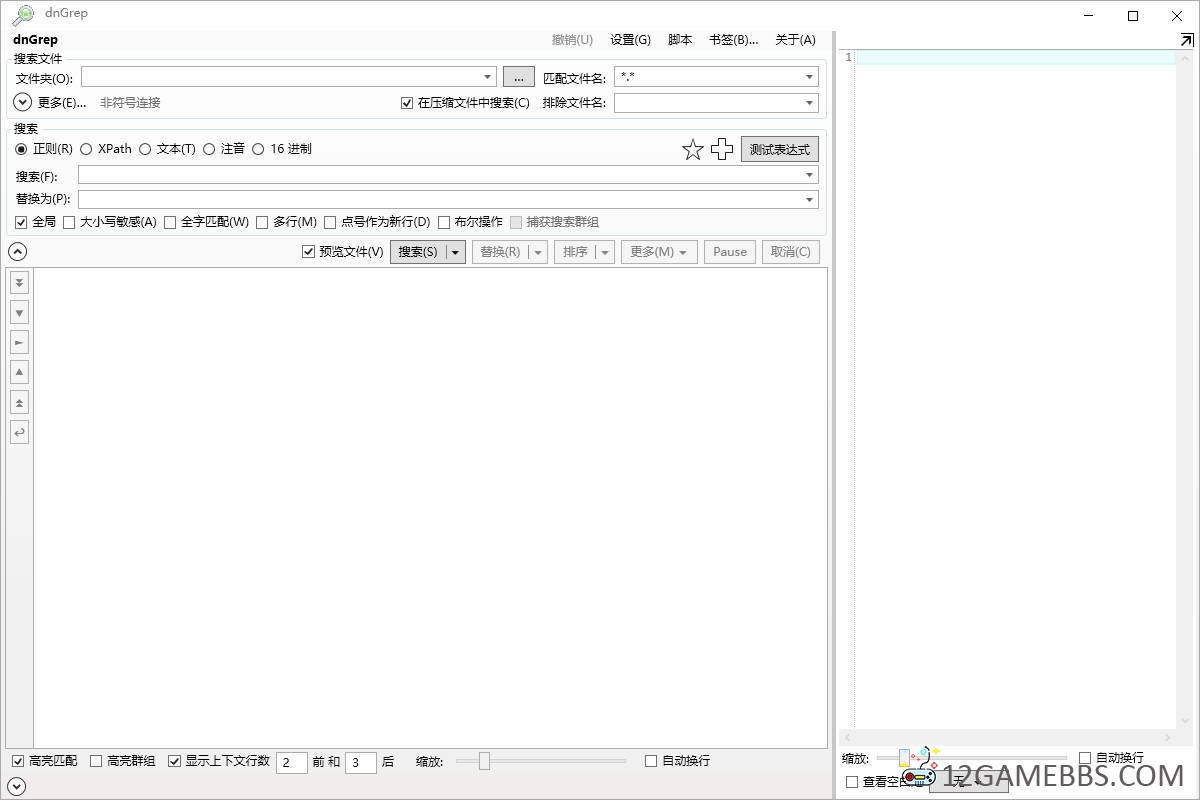Open the 匹配文件名 pattern dropdown
The image size is (1200, 800).
coord(810,77)
